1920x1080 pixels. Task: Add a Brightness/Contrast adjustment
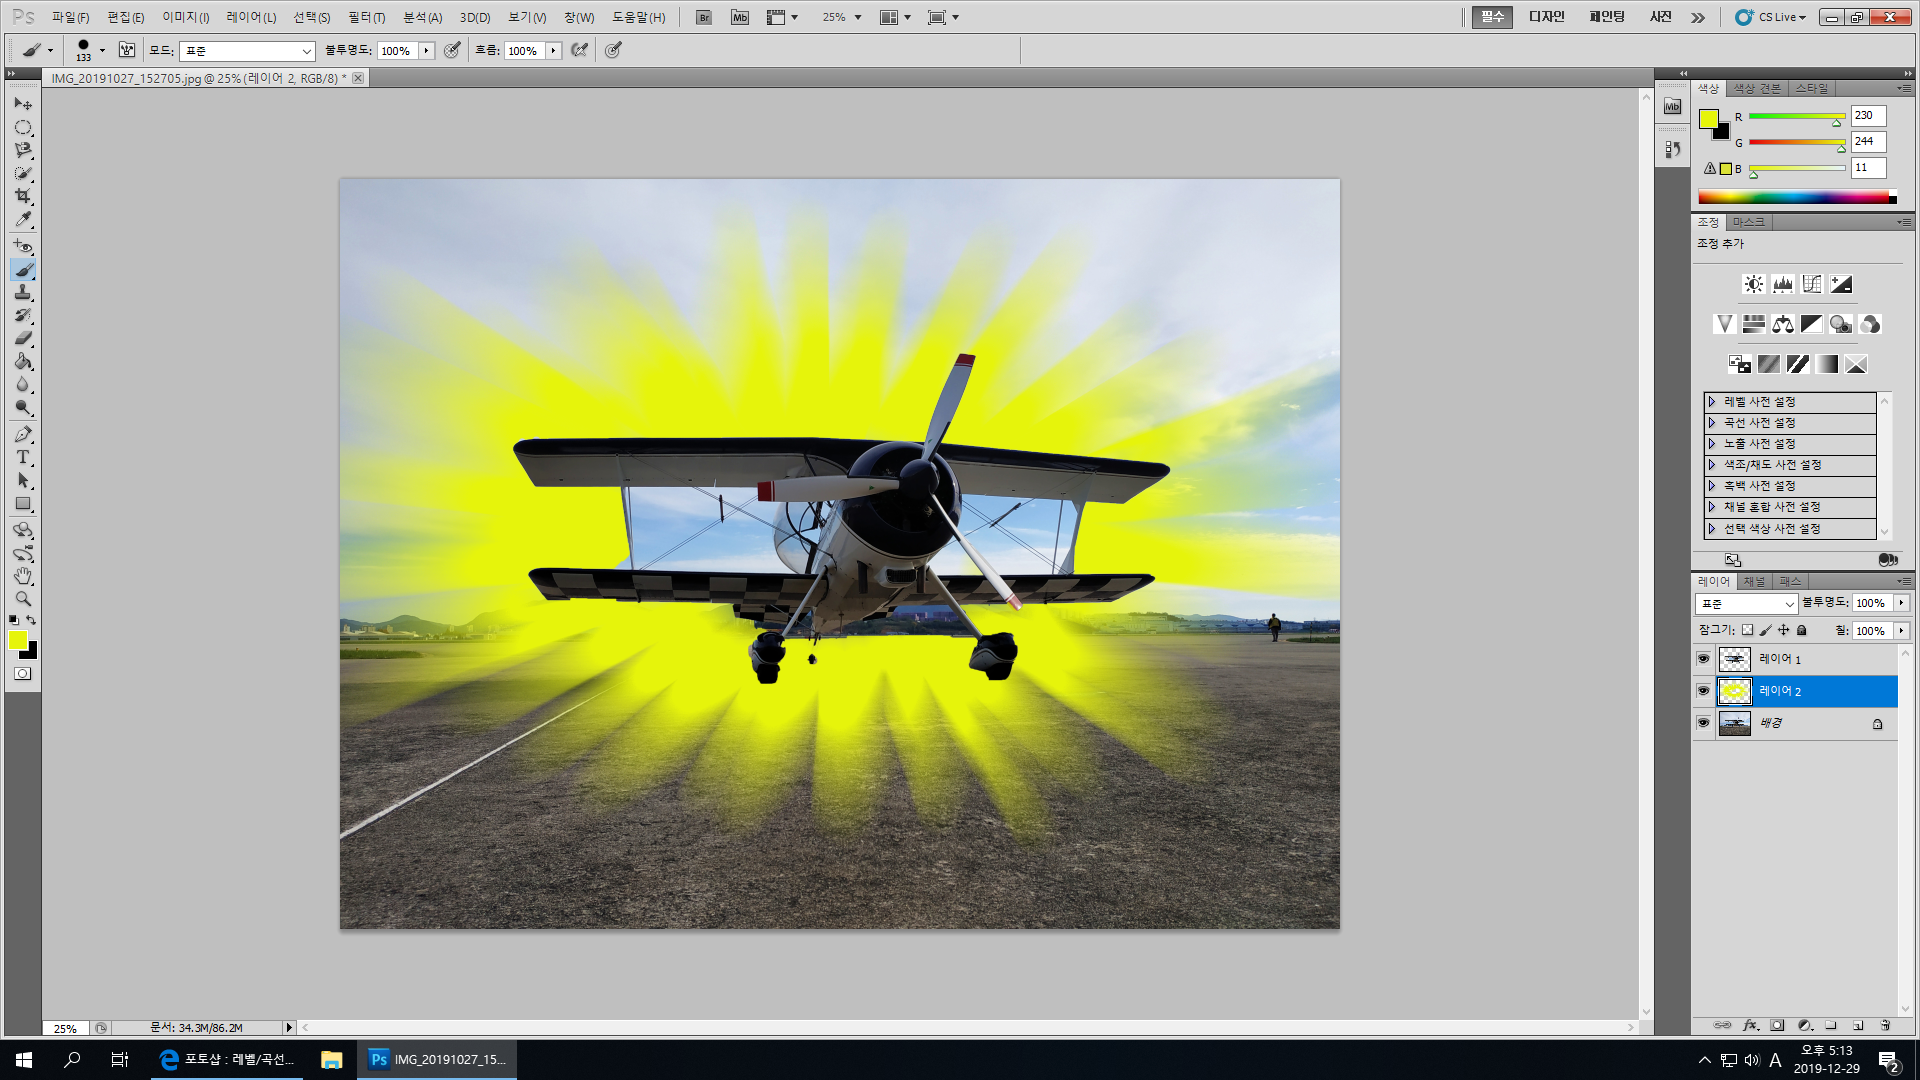click(x=1753, y=284)
